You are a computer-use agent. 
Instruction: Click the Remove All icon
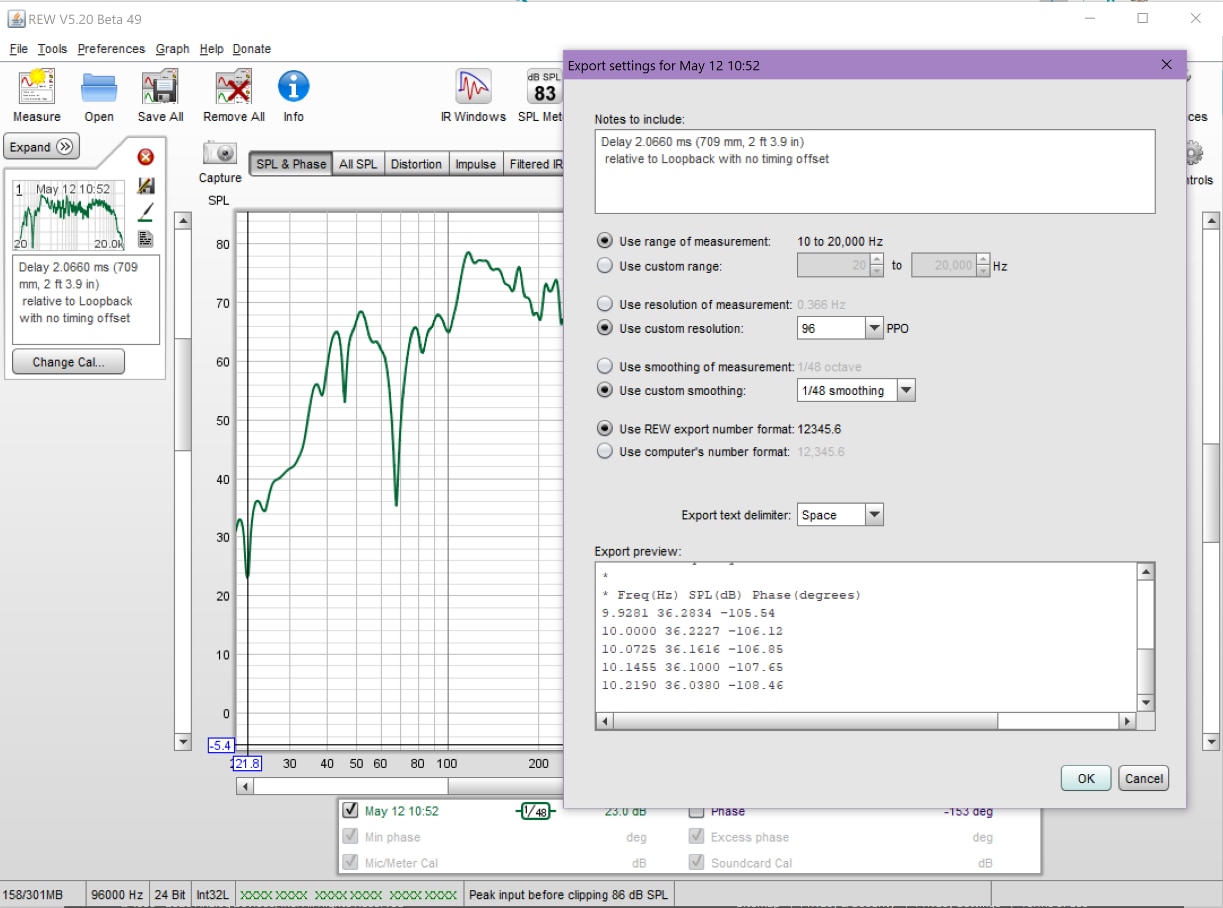[x=233, y=88]
